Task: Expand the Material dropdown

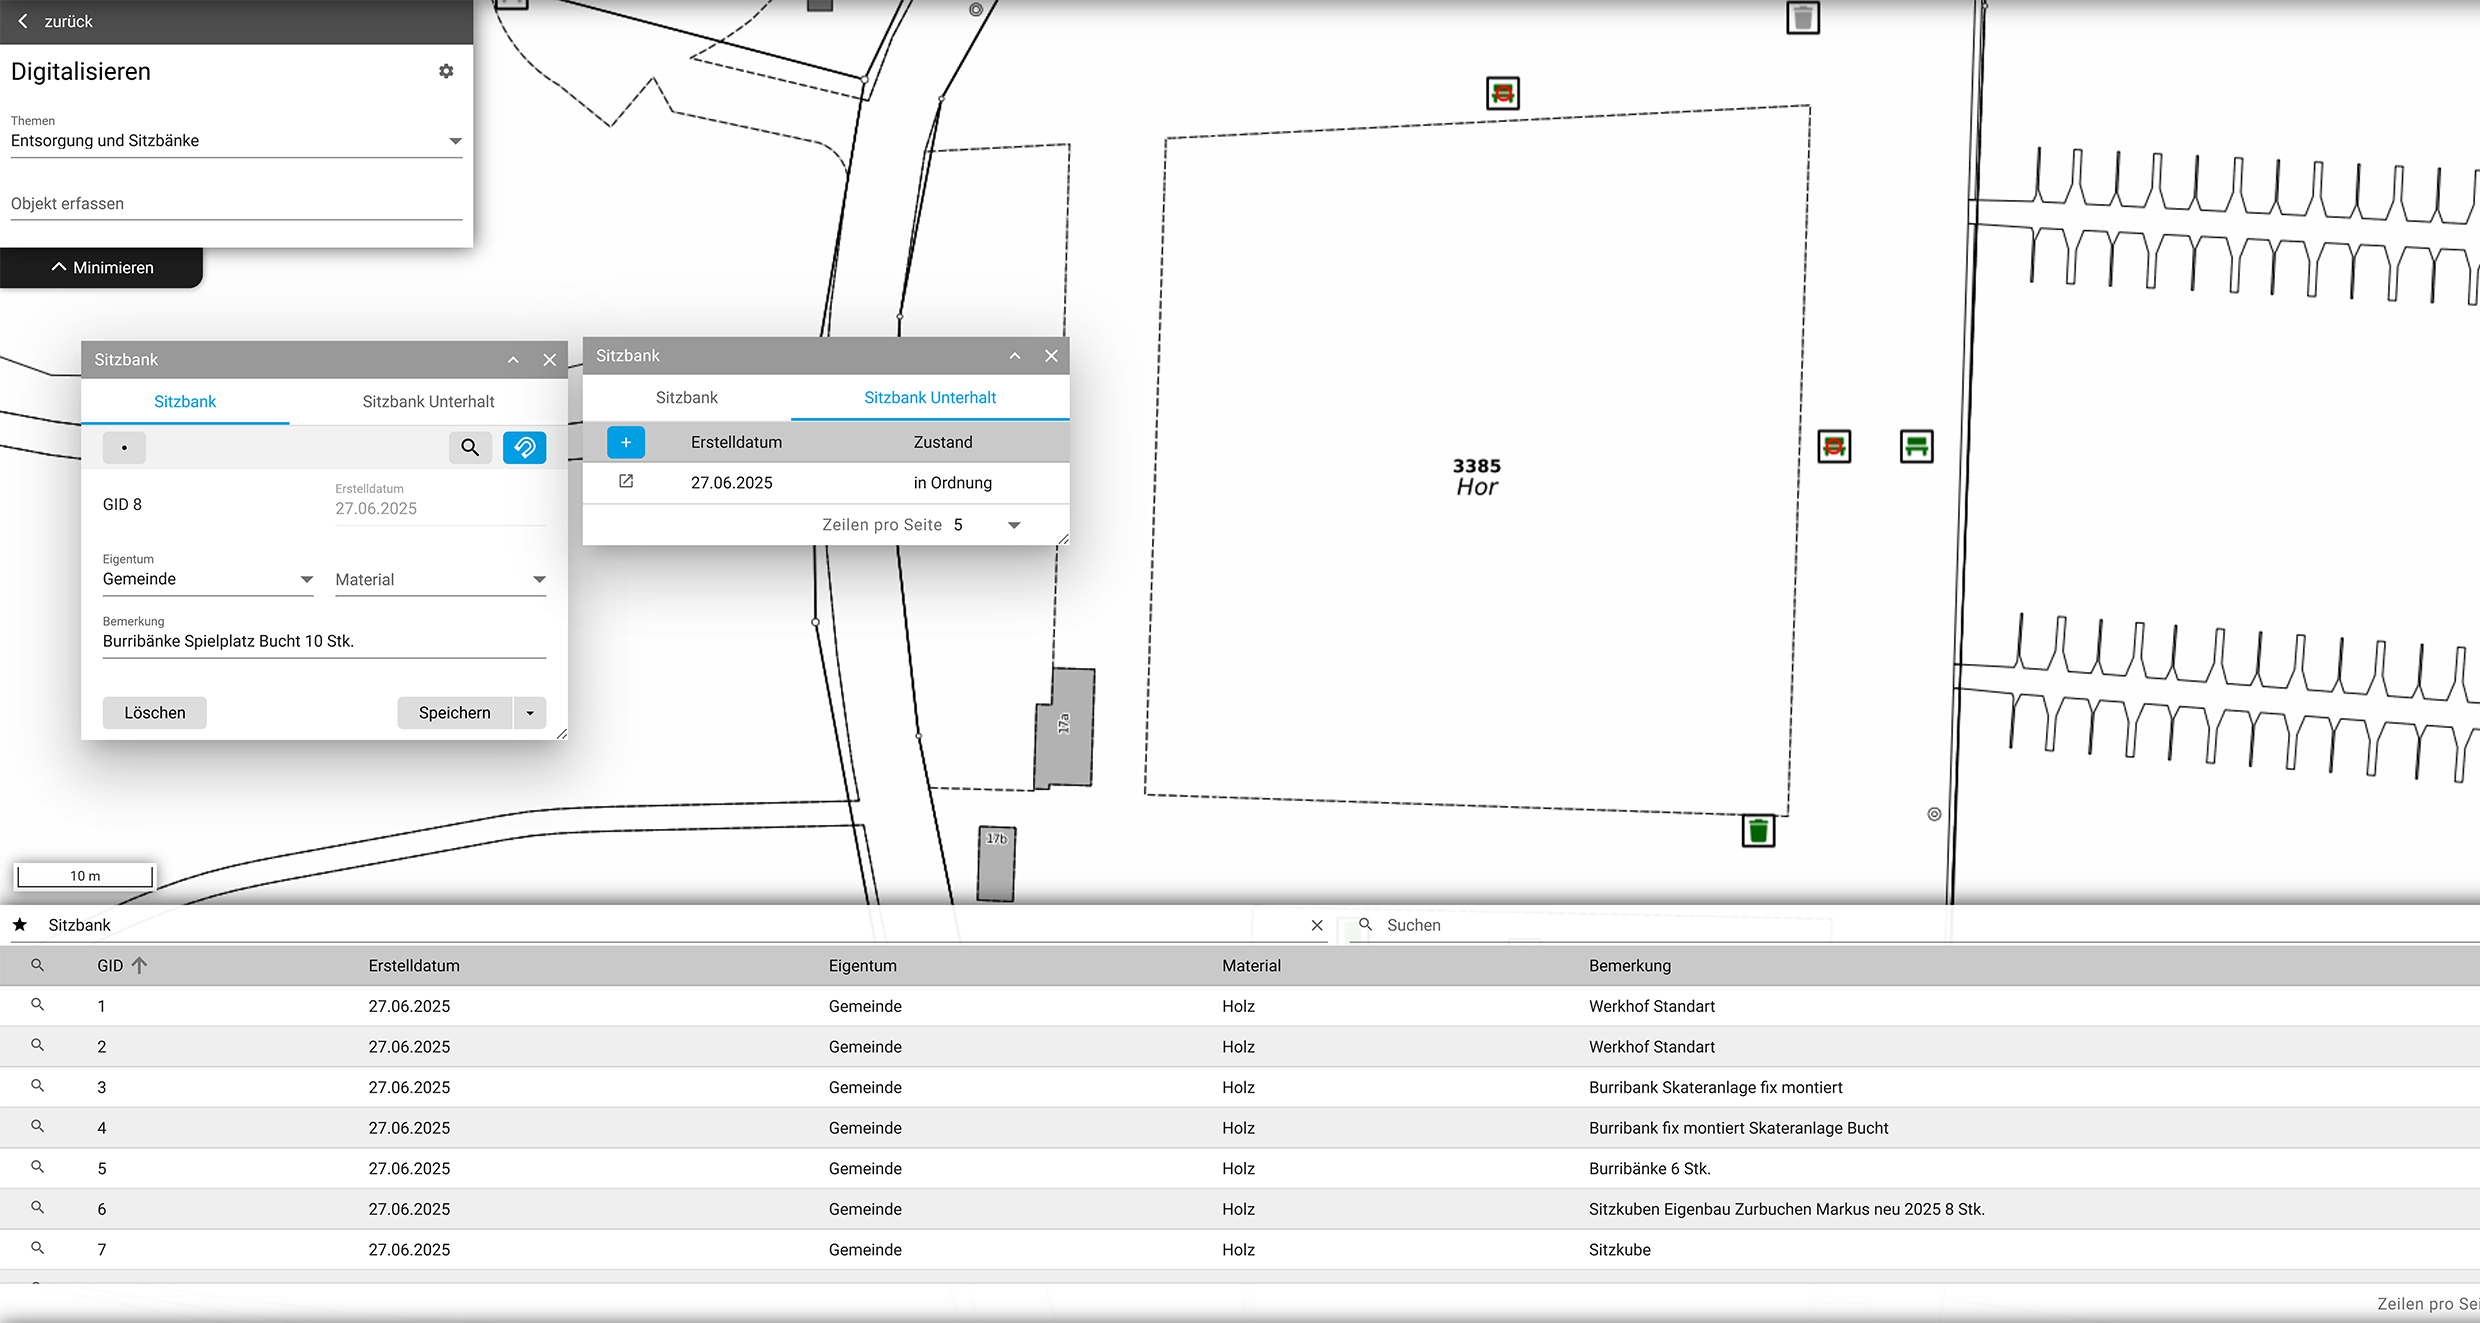Action: [440, 580]
